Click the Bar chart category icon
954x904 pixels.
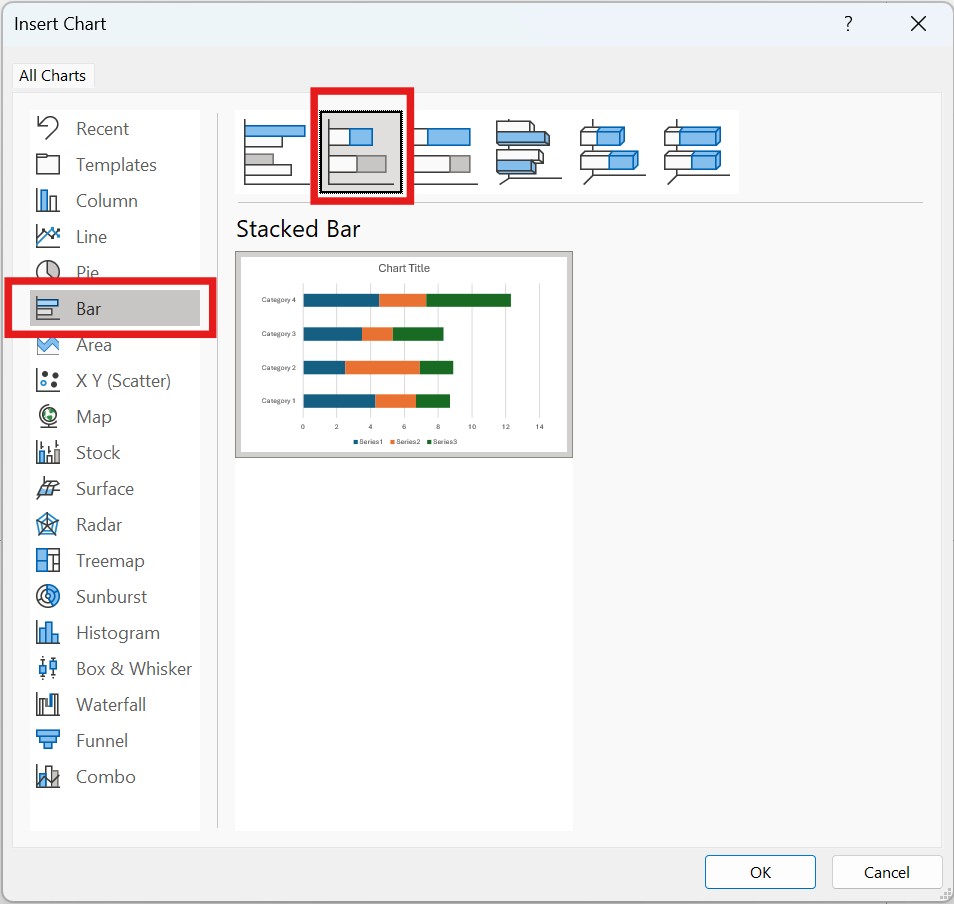click(47, 308)
